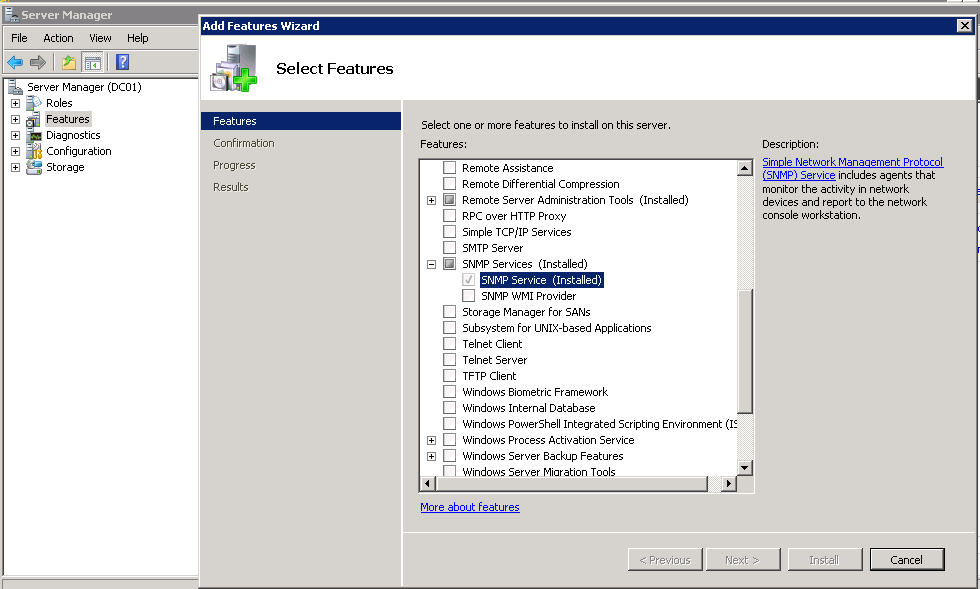Click the Forward arrow toolbar icon
Image resolution: width=980 pixels, height=589 pixels.
(x=38, y=63)
